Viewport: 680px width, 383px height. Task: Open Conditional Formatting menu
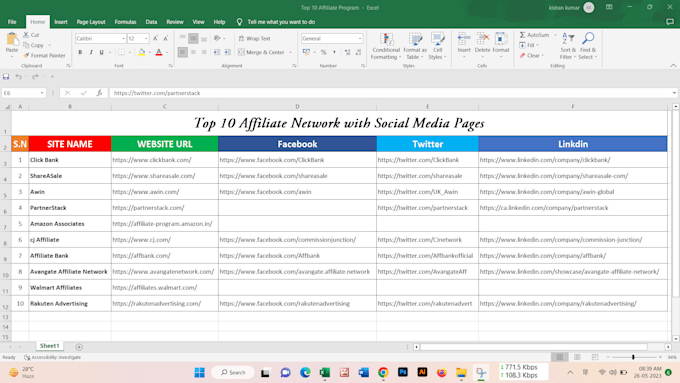click(386, 46)
